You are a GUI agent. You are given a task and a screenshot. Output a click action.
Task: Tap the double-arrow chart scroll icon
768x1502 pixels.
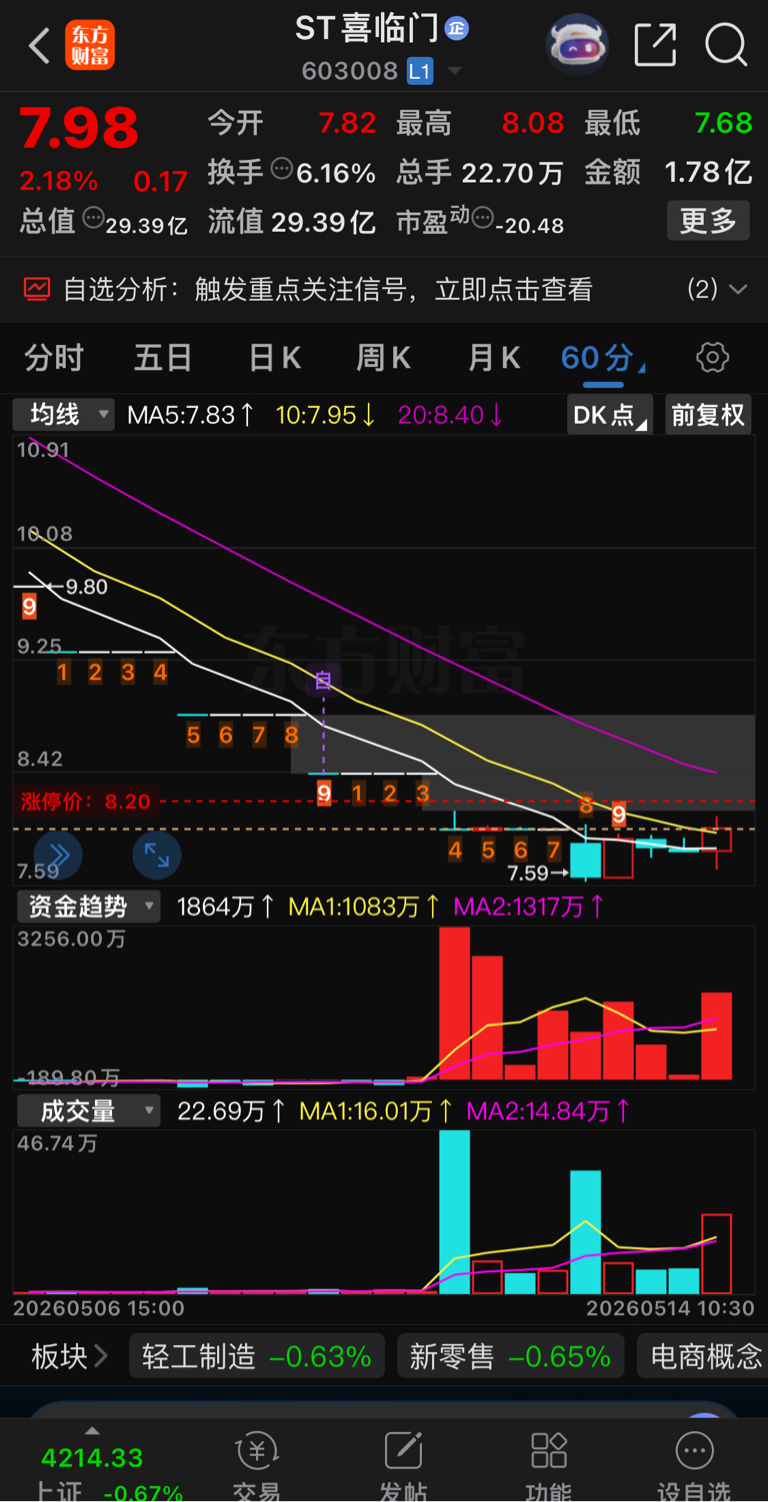click(58, 854)
